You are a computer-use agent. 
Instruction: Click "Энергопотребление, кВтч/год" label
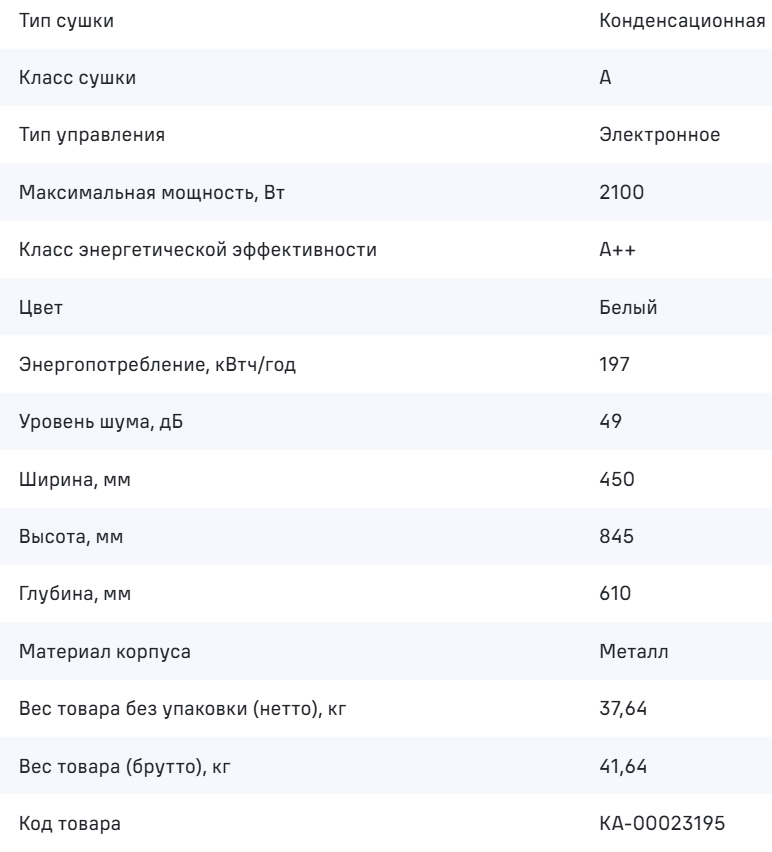pos(158,365)
